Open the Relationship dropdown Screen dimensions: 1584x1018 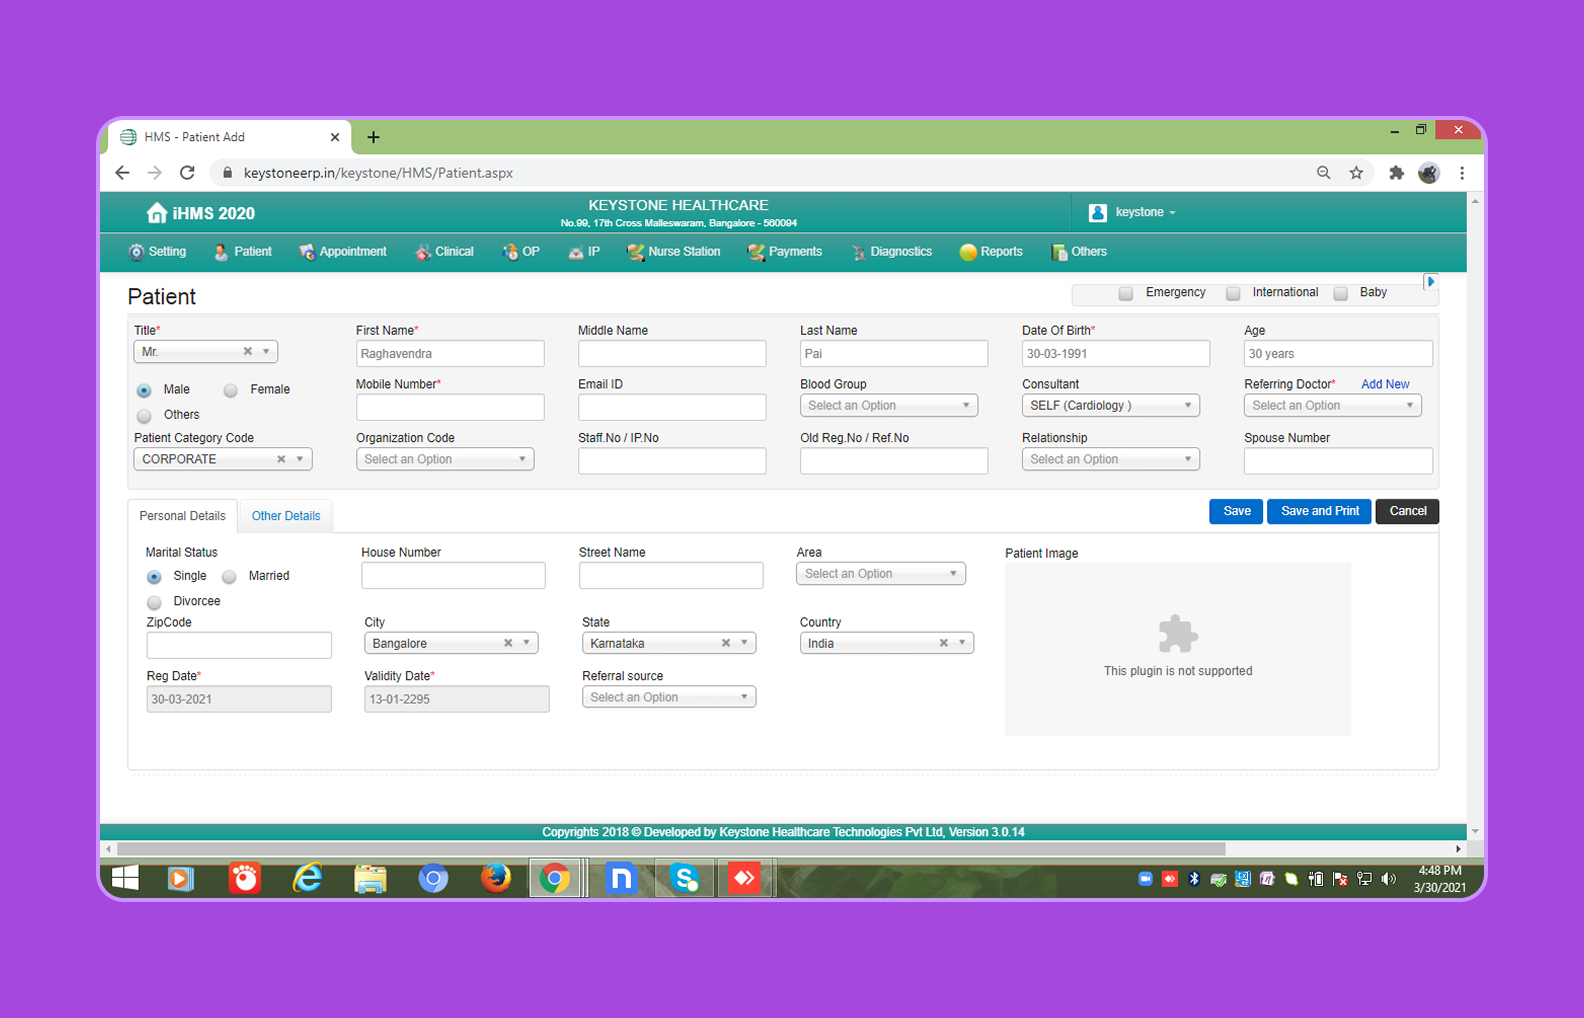[1110, 459]
